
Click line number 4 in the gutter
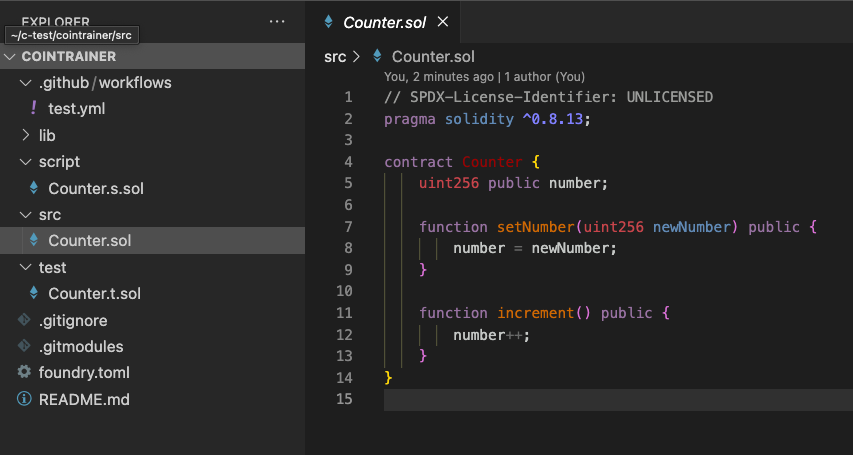click(348, 162)
